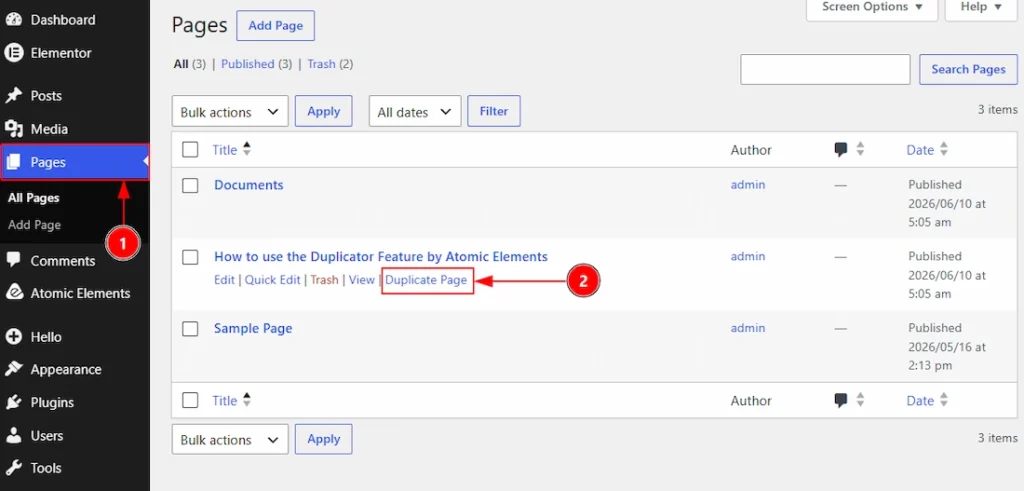Viewport: 1024px width, 491px height.
Task: Click the comments bubble icon in table header
Action: pyautogui.click(x=841, y=150)
